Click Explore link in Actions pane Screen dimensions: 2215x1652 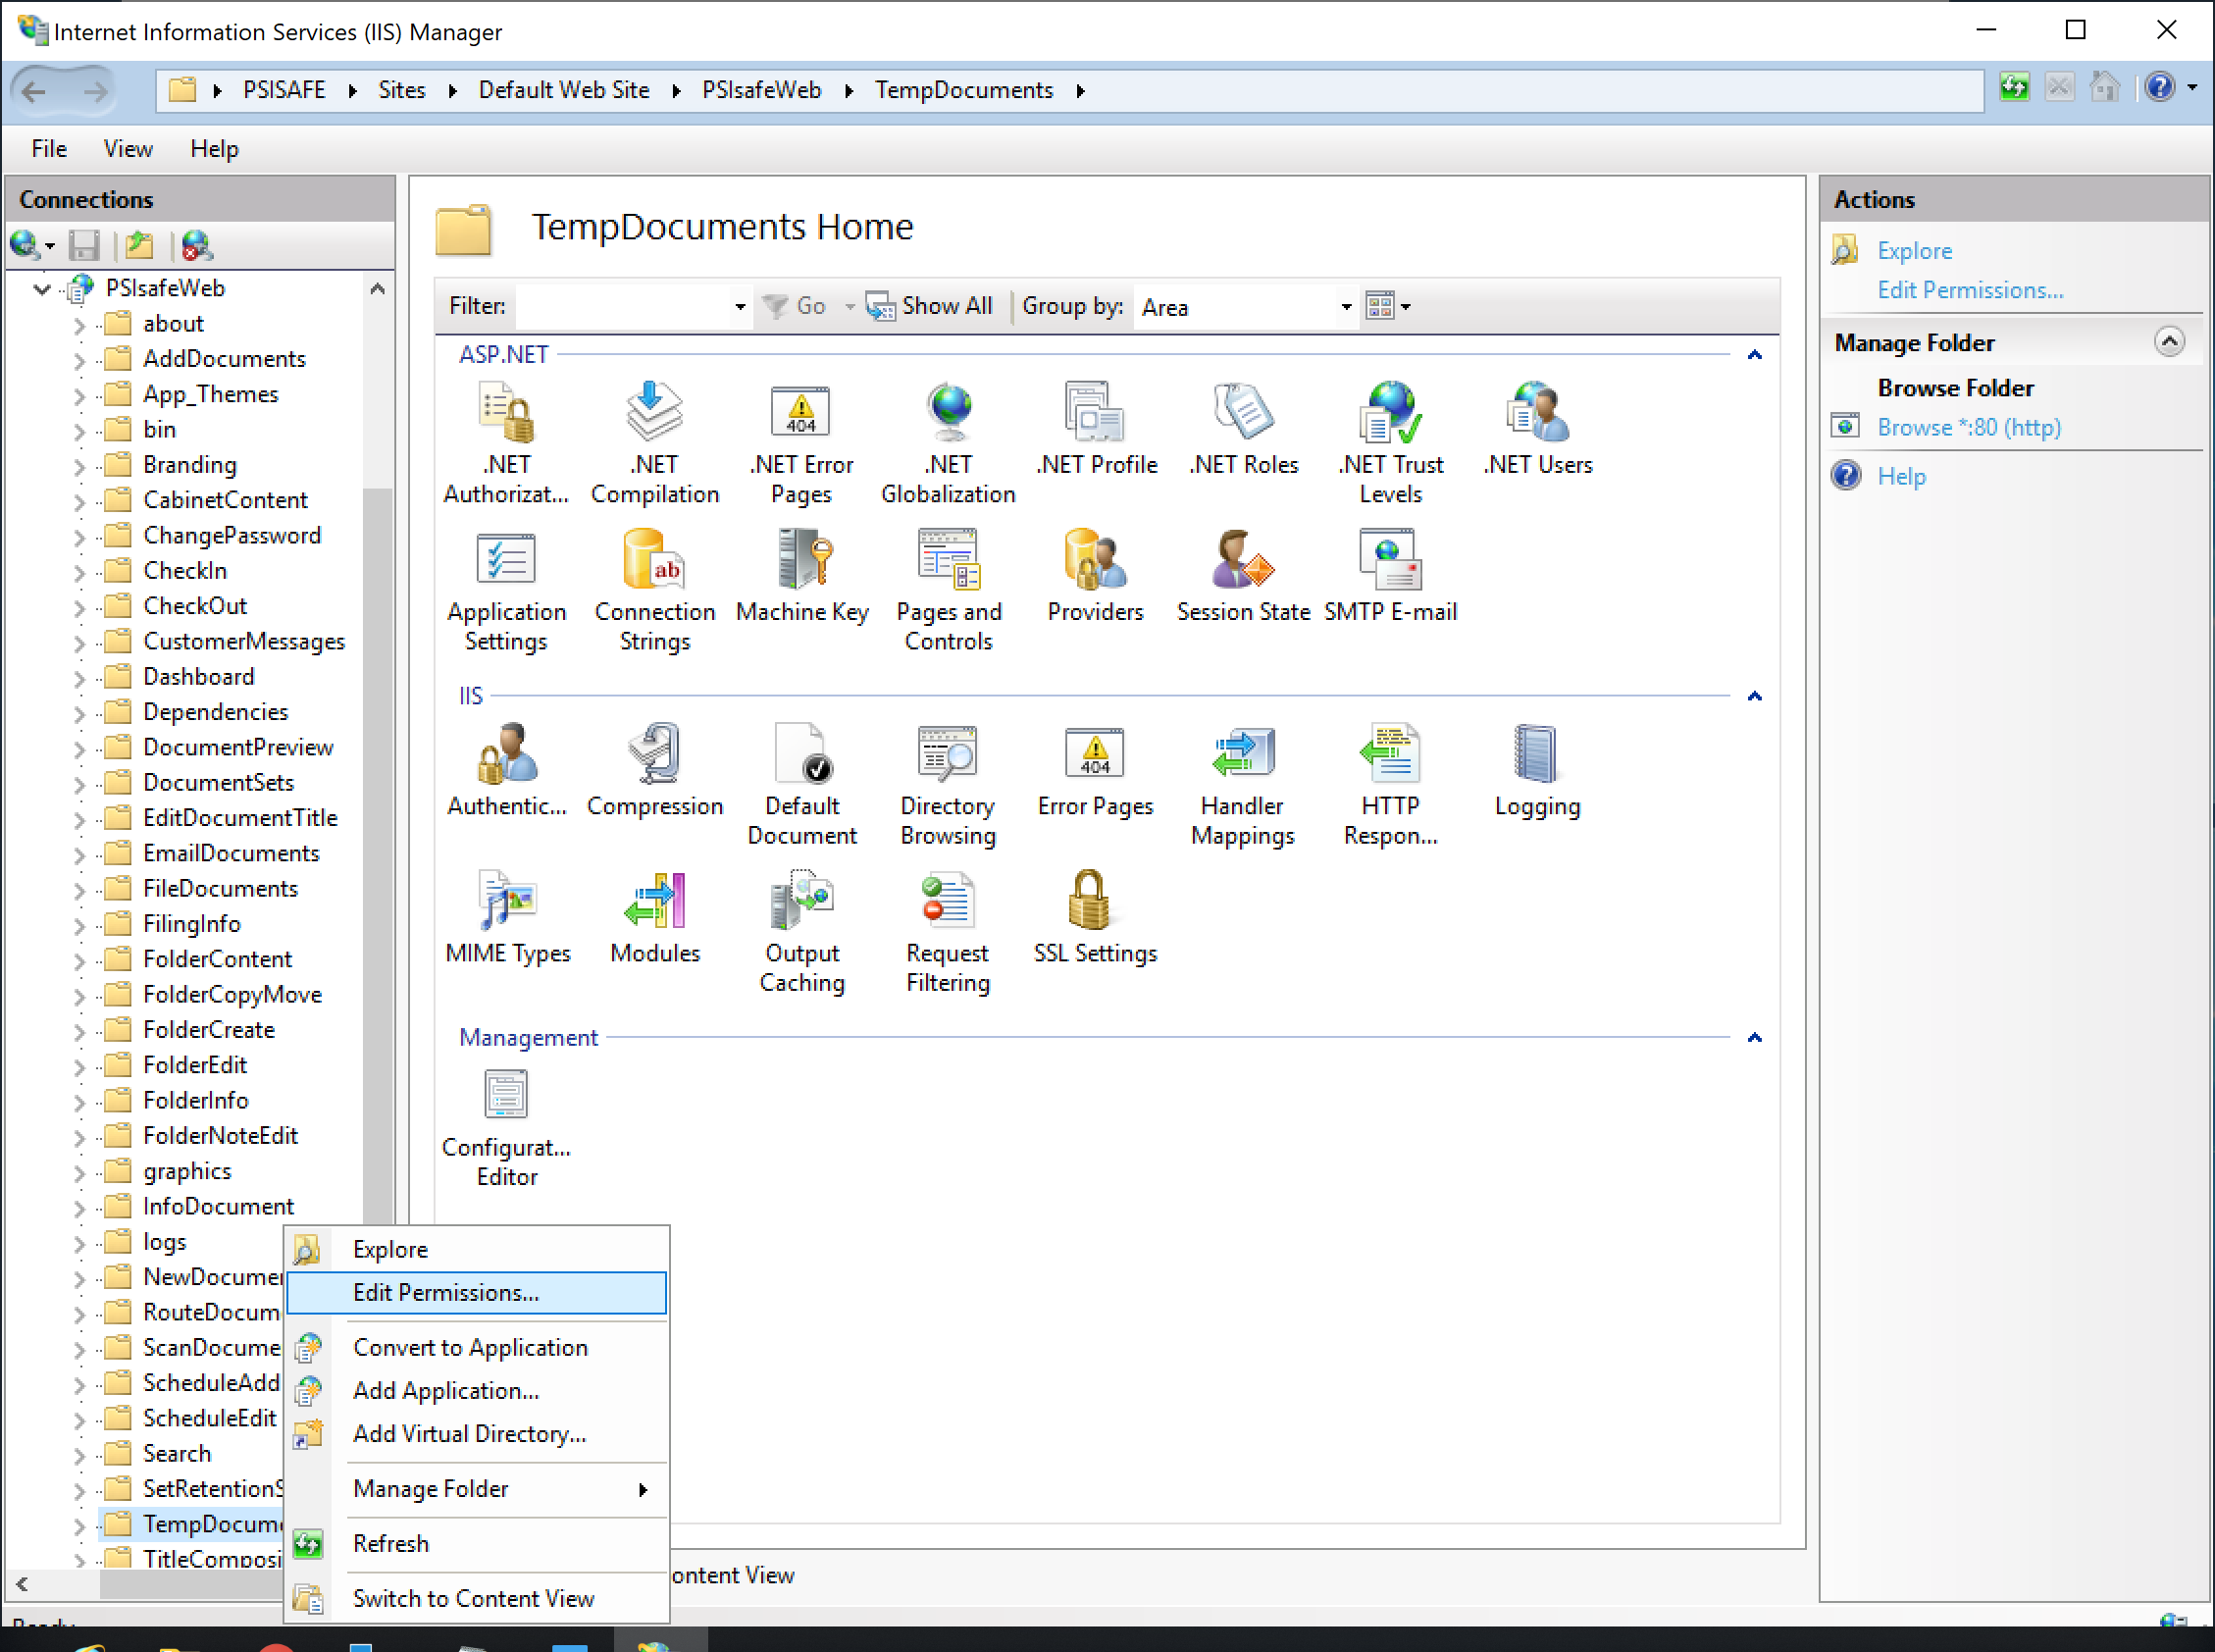pyautogui.click(x=1914, y=251)
